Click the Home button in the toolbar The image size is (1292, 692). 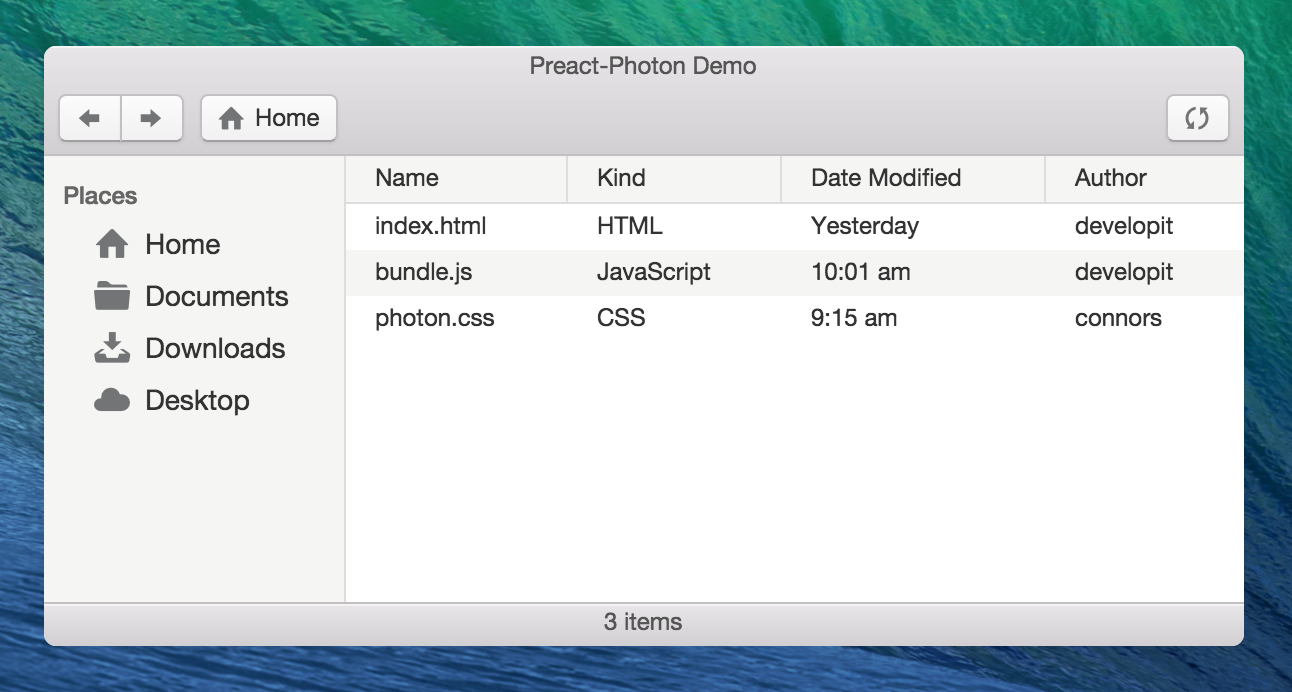pos(269,119)
